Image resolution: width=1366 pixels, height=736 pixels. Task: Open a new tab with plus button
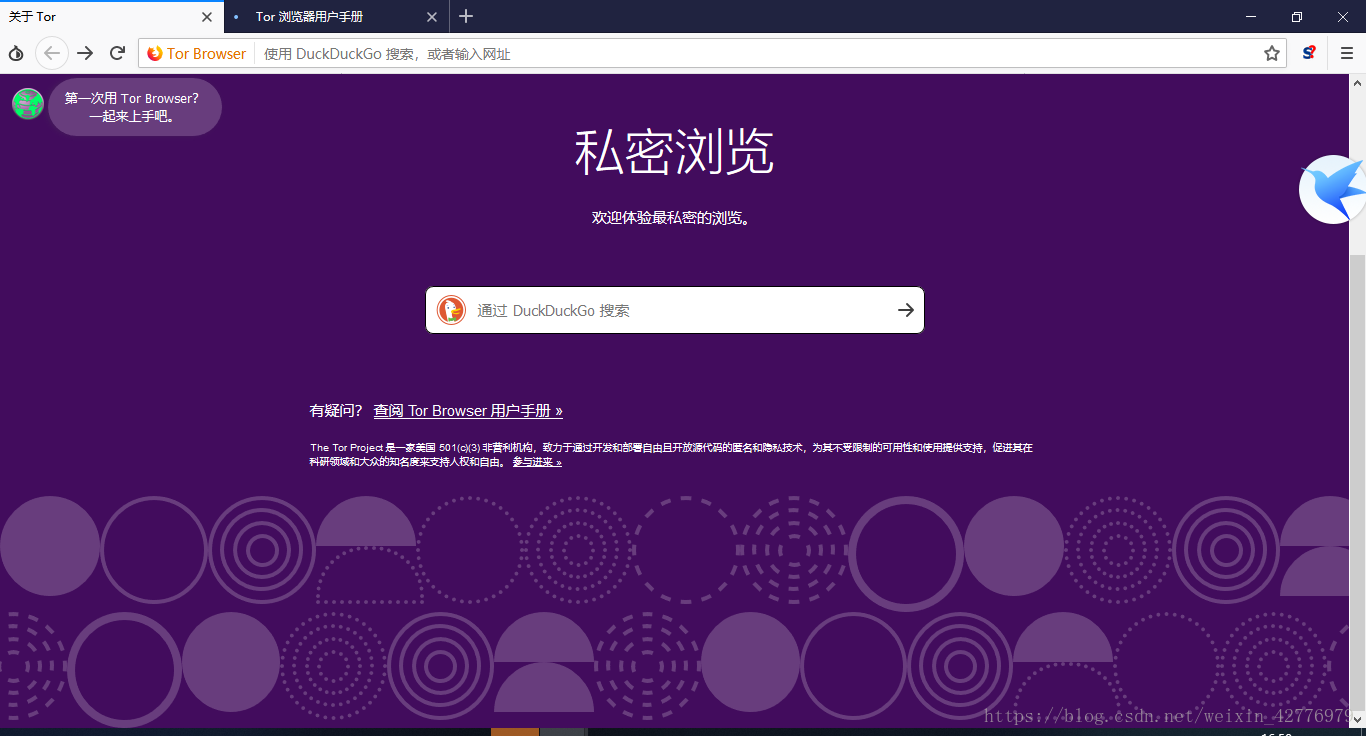point(466,16)
